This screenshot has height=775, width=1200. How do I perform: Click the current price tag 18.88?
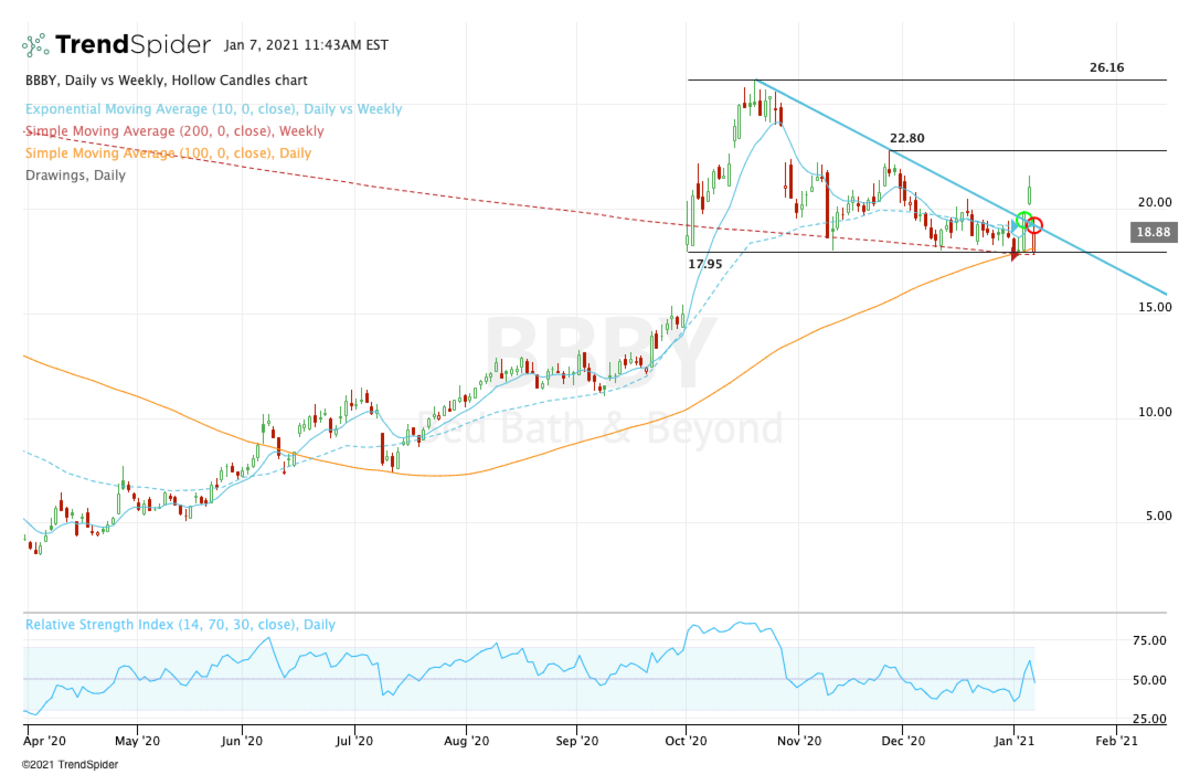(x=1153, y=232)
